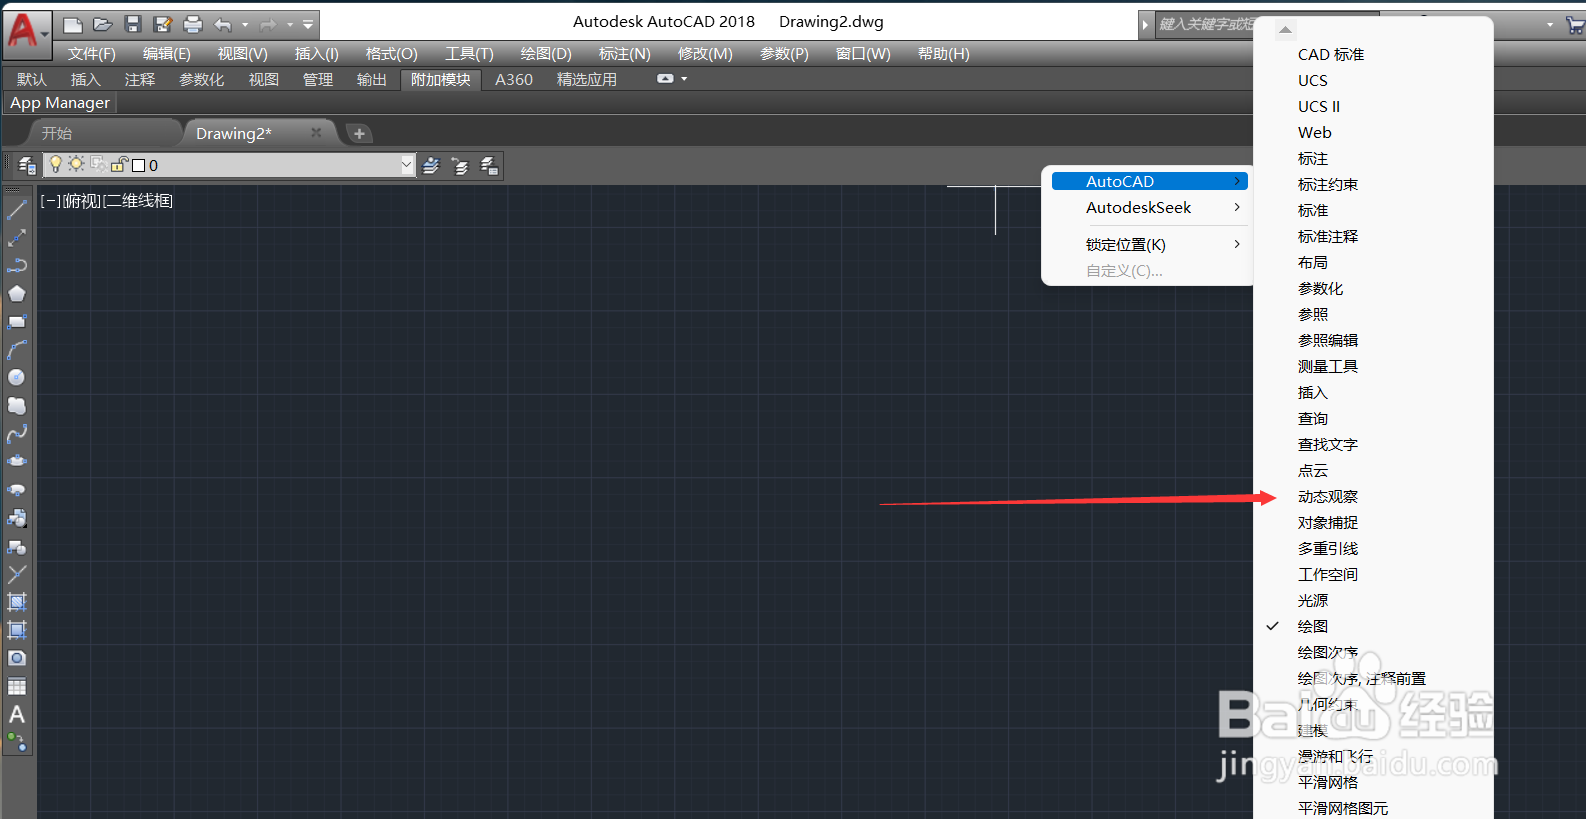Click the Make Object's Layer Current icon
Screen dimensions: 1586x819
431,165
